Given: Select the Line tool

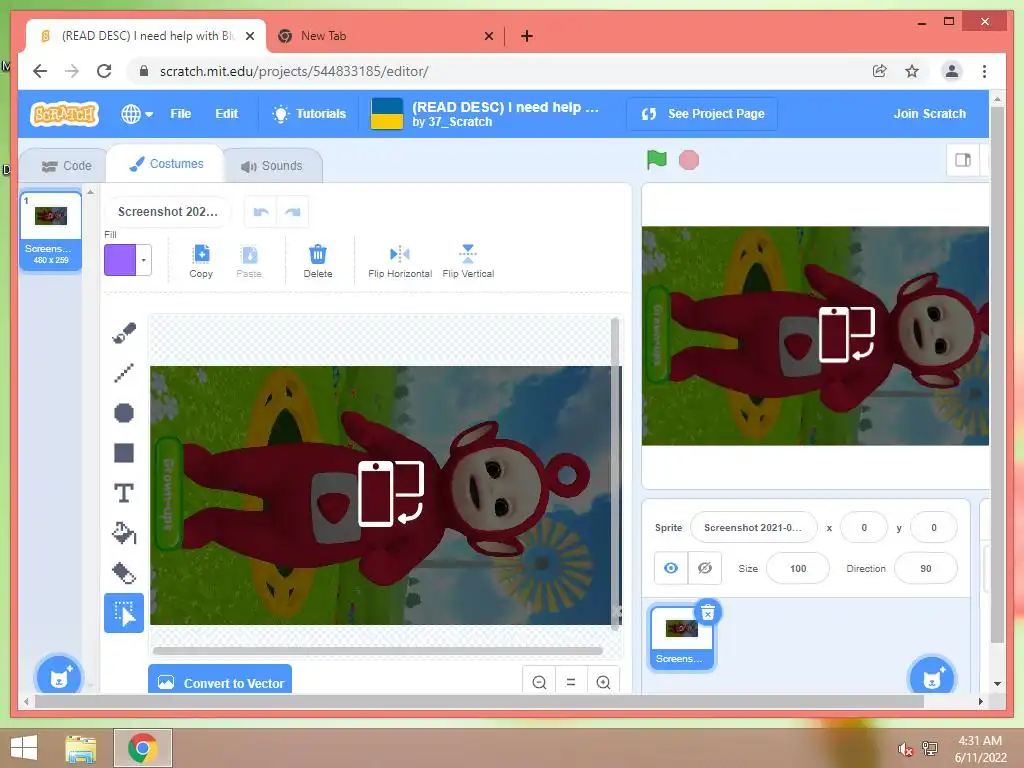Looking at the screenshot, I should point(123,373).
